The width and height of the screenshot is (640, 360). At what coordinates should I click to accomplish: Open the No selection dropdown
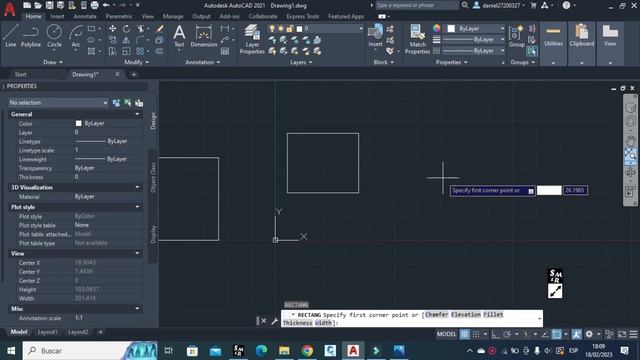58,103
